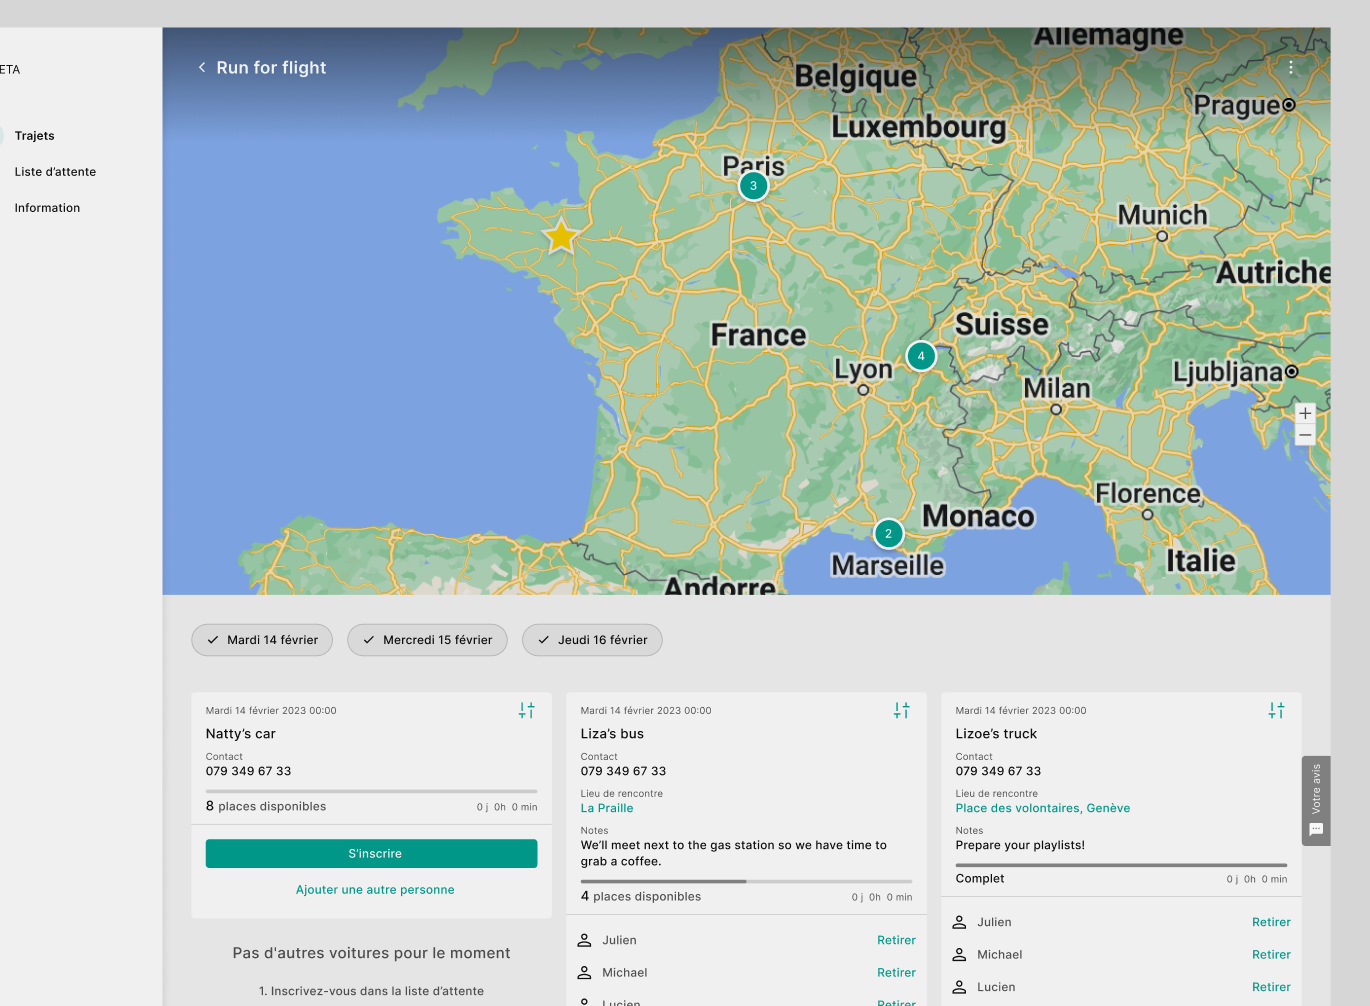The image size is (1370, 1006).
Task: Select the Paris cluster marker with 3
Action: coord(753,186)
